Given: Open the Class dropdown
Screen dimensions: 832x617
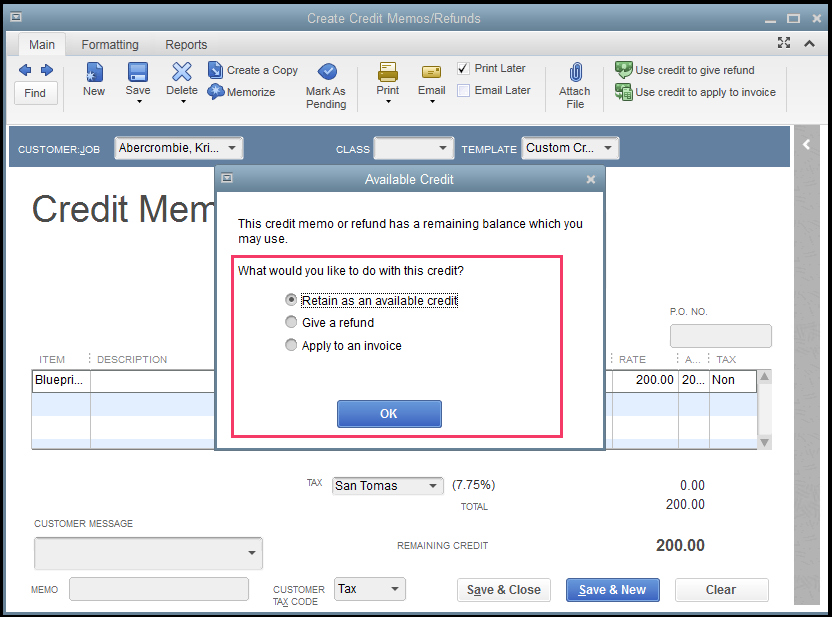Looking at the screenshot, I should pyautogui.click(x=443, y=148).
